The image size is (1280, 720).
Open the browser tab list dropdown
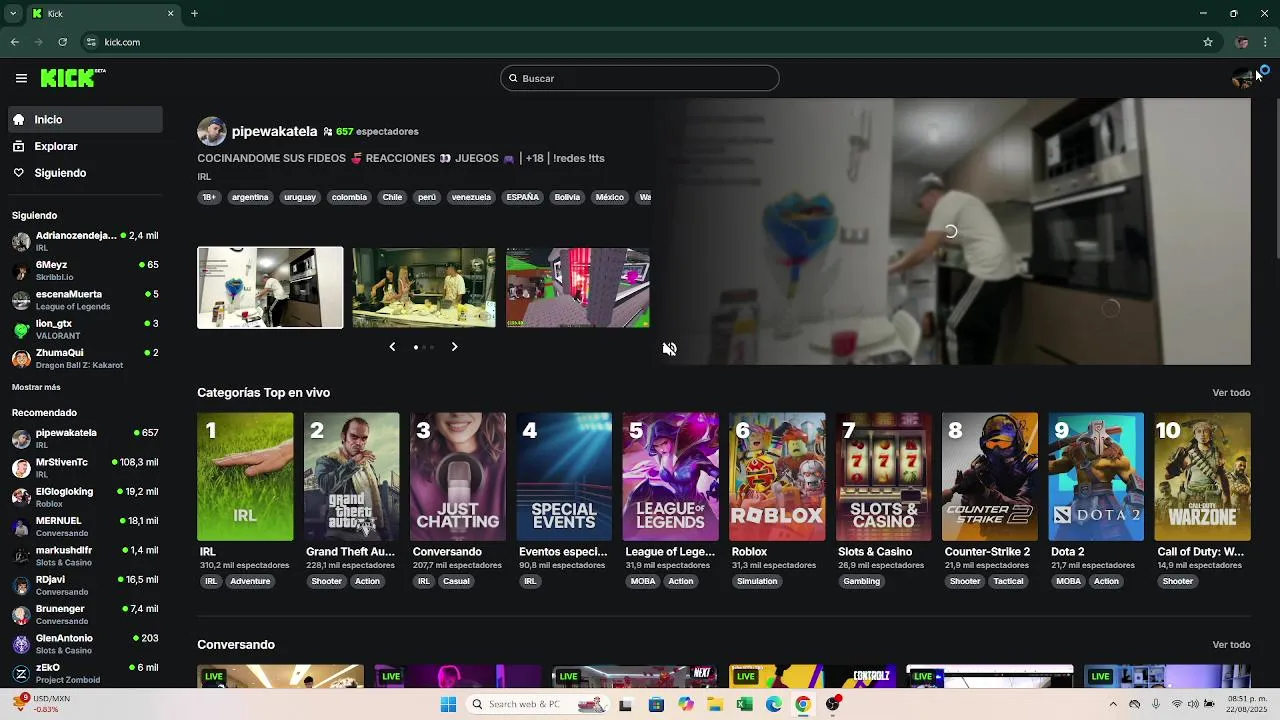tap(13, 13)
